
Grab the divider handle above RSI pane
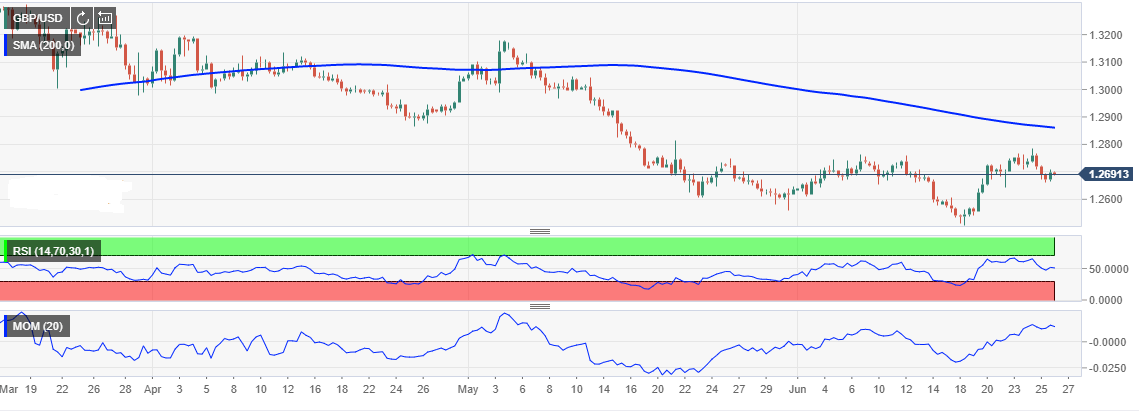click(540, 231)
